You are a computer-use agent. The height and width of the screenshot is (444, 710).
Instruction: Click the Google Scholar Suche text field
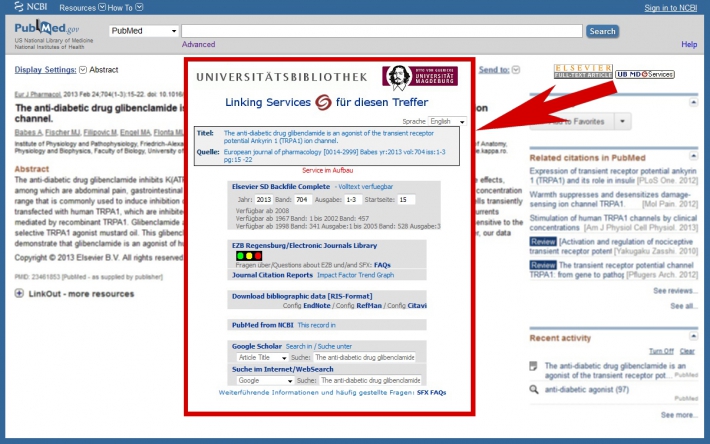(x=365, y=358)
